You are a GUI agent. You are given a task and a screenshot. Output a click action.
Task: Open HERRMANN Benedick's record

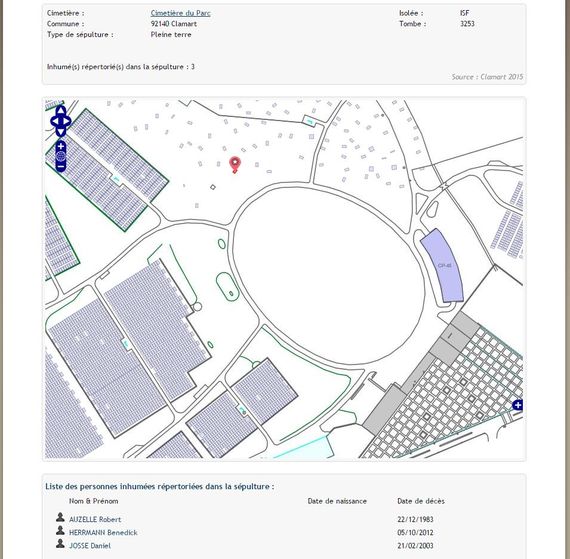click(103, 532)
